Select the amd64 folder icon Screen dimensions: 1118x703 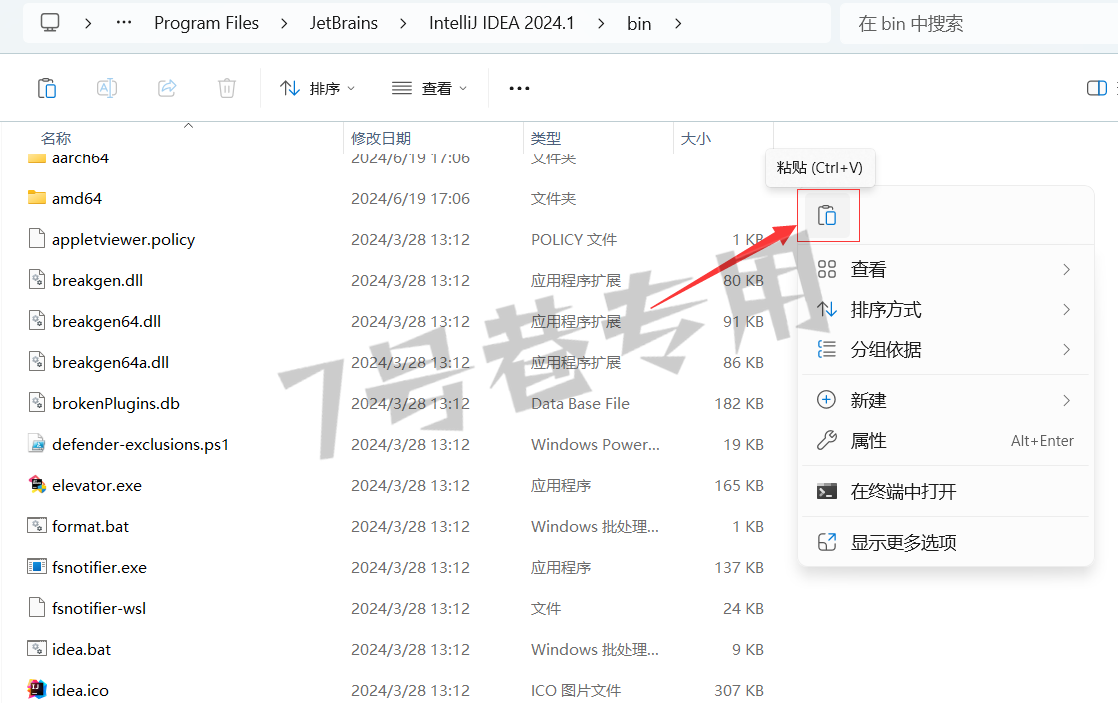tap(37, 197)
